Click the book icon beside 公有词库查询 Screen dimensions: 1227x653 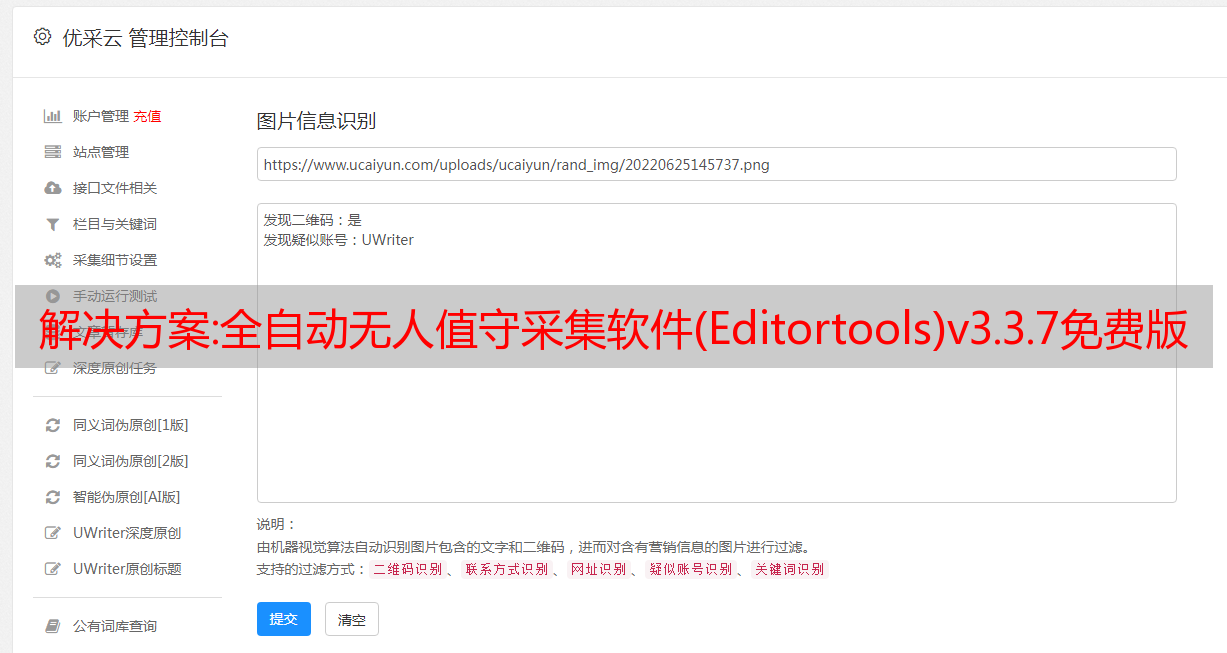coord(53,626)
